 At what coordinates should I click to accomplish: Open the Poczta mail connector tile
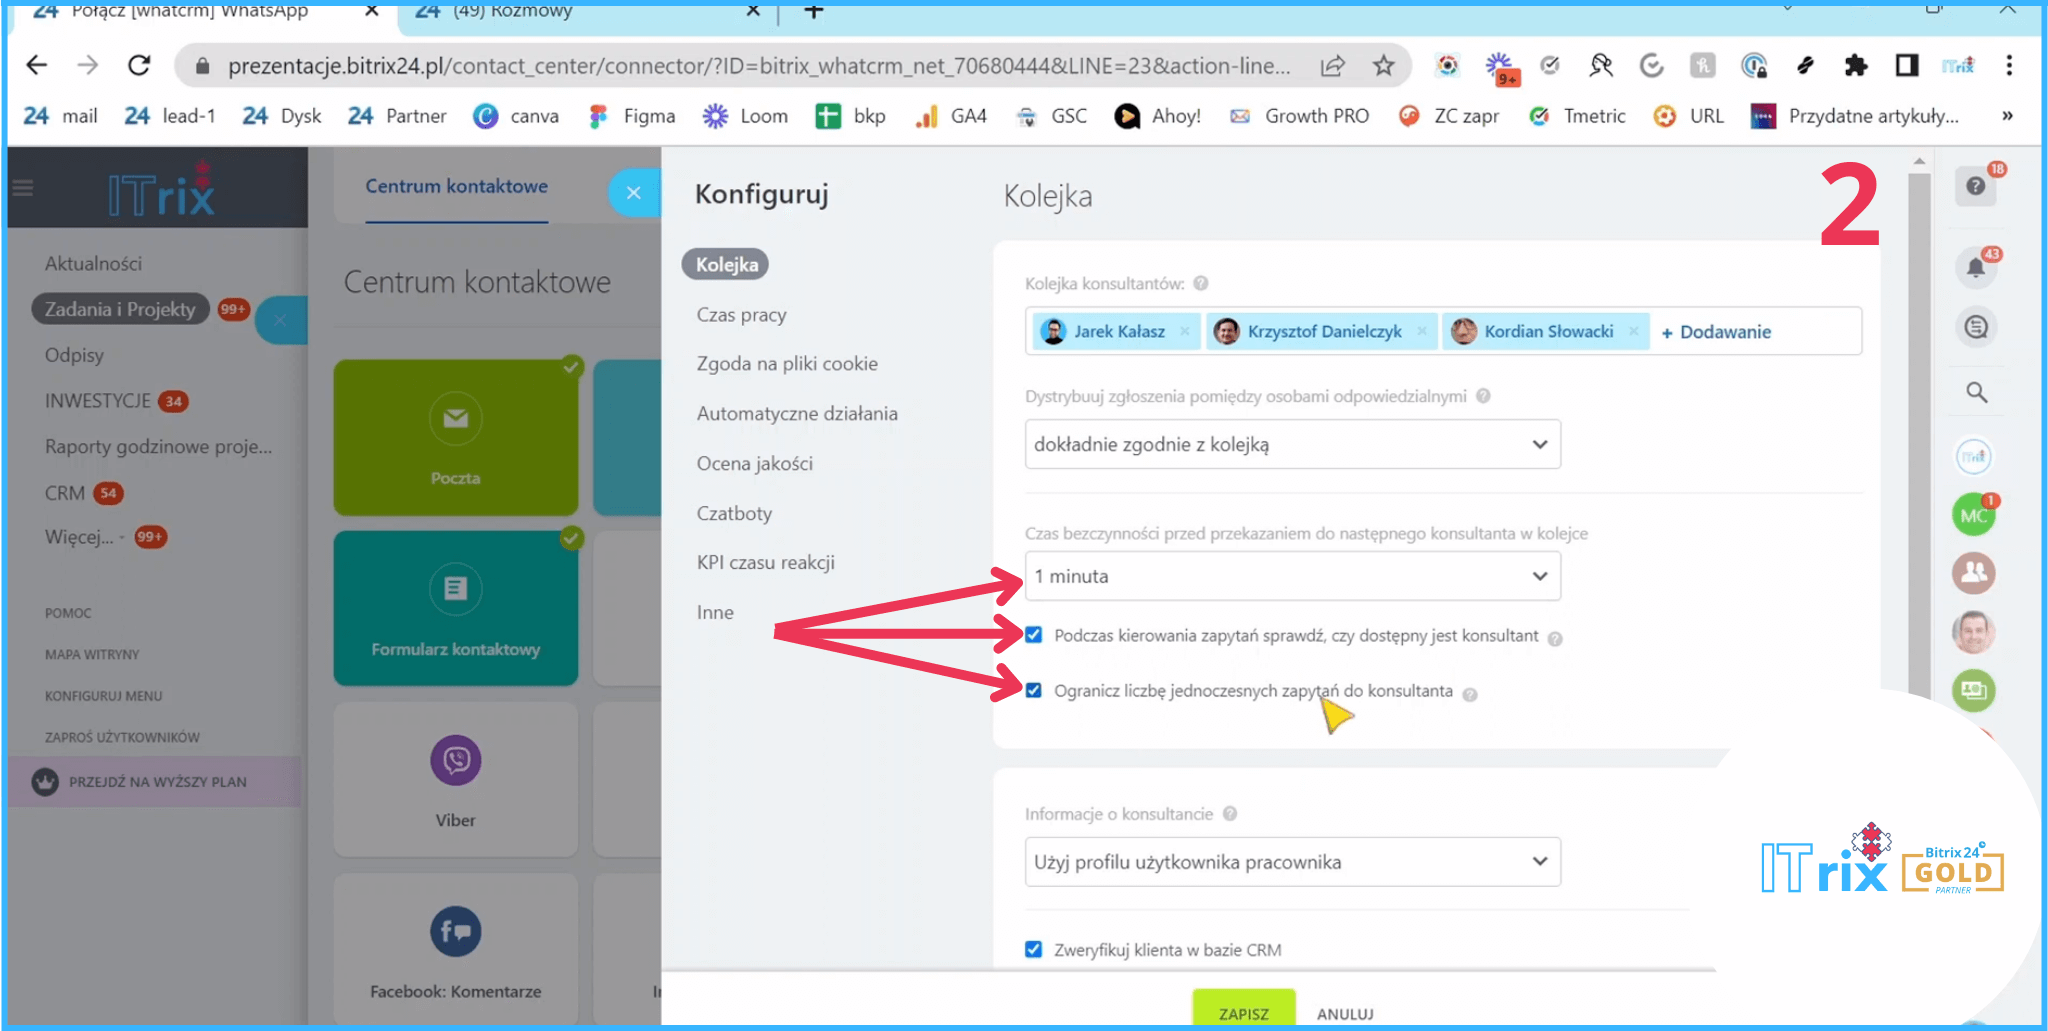point(455,438)
